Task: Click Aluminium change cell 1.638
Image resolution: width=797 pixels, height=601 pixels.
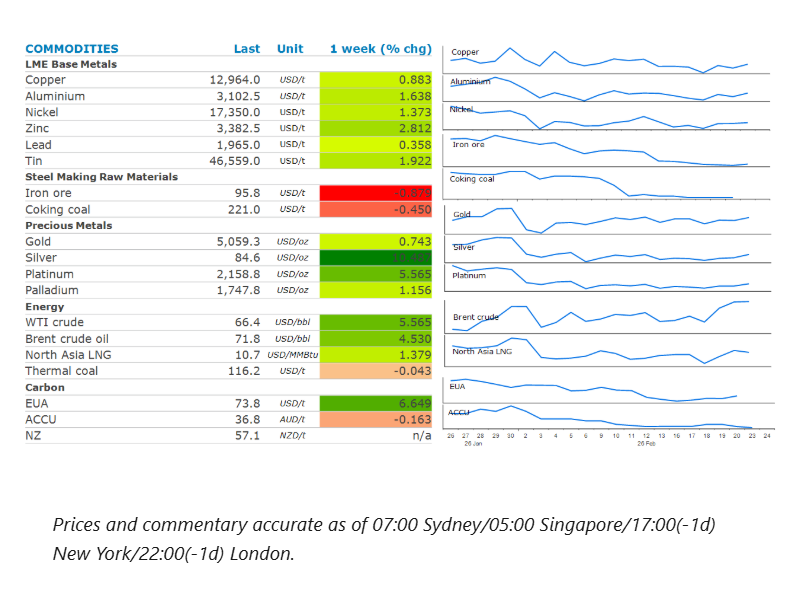Action: (x=376, y=96)
